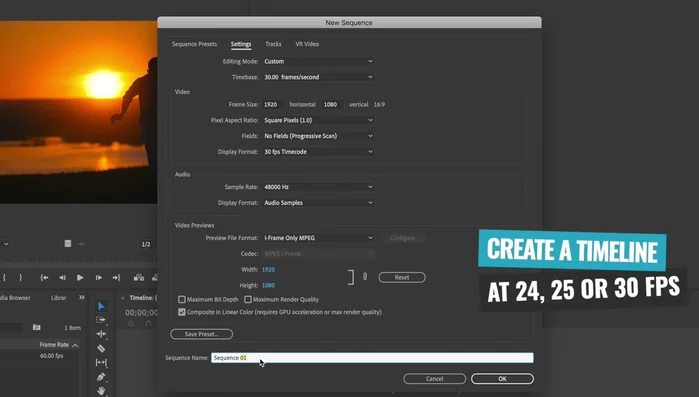Screen dimensions: 699x397
Task: Switch to Tracks tab
Action: click(273, 44)
